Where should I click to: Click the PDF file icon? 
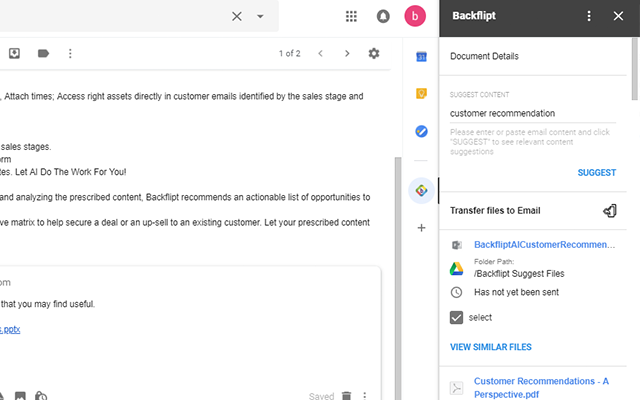tap(456, 387)
